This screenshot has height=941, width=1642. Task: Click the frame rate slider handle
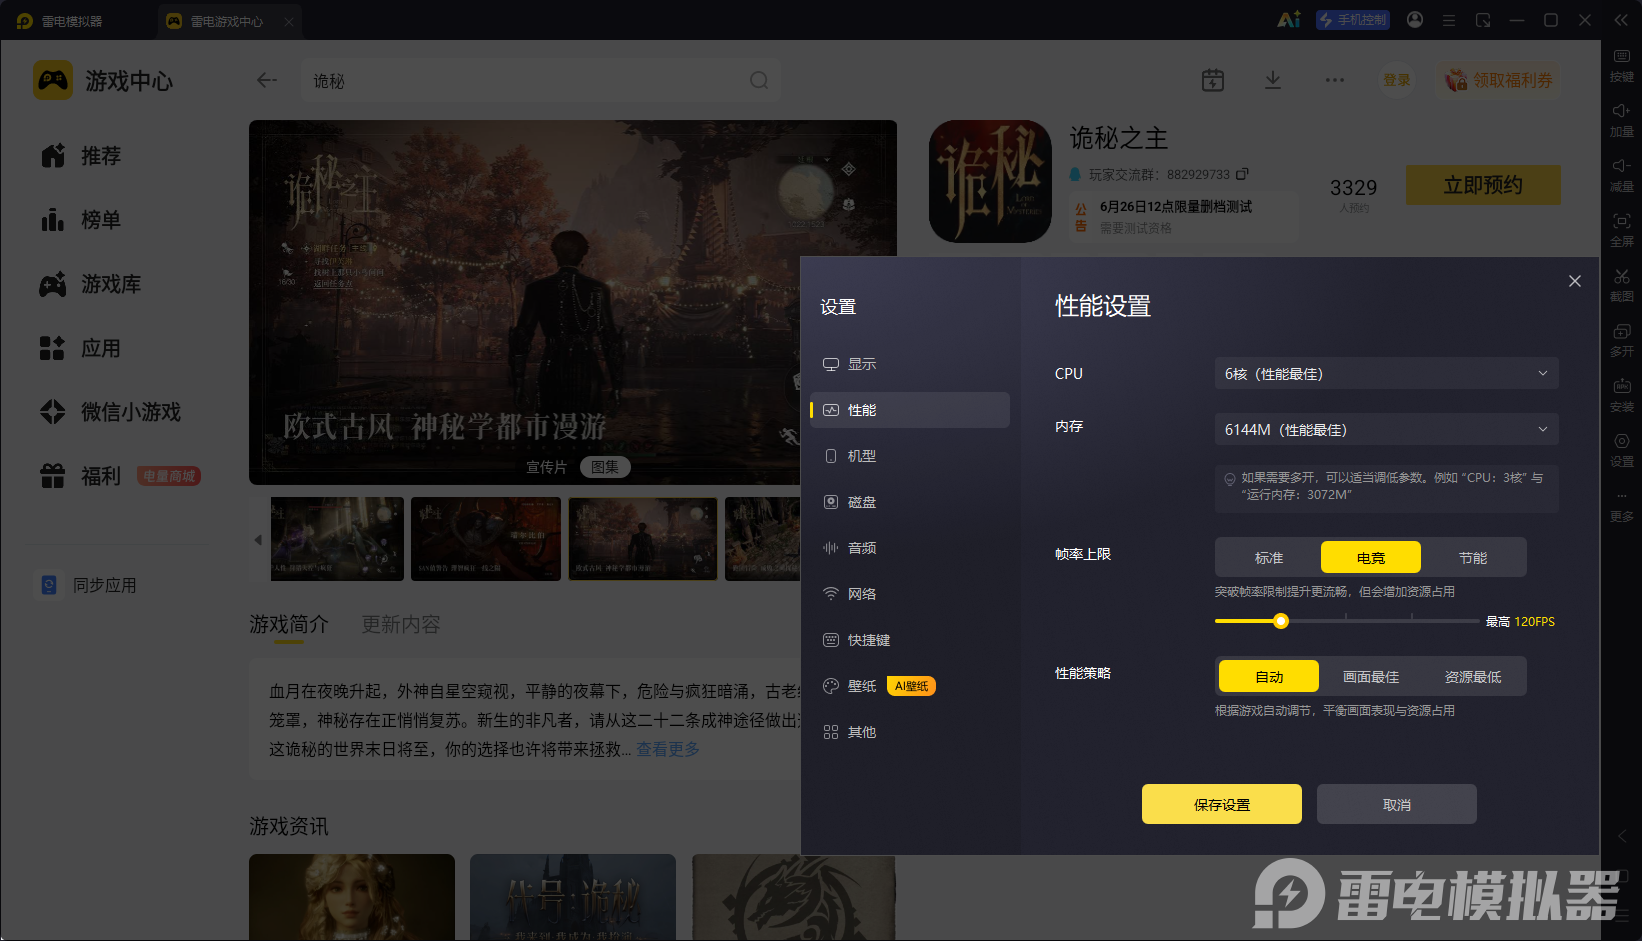click(x=1281, y=621)
